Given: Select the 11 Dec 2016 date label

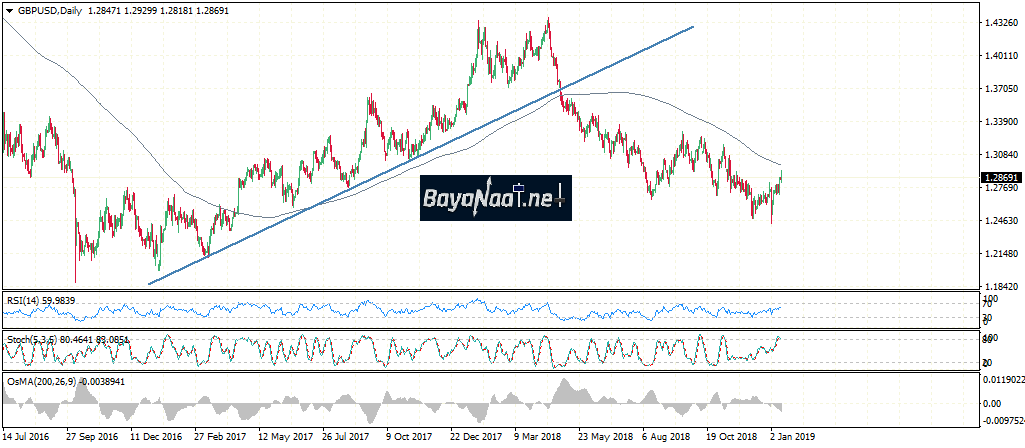Looking at the screenshot, I should (155, 438).
